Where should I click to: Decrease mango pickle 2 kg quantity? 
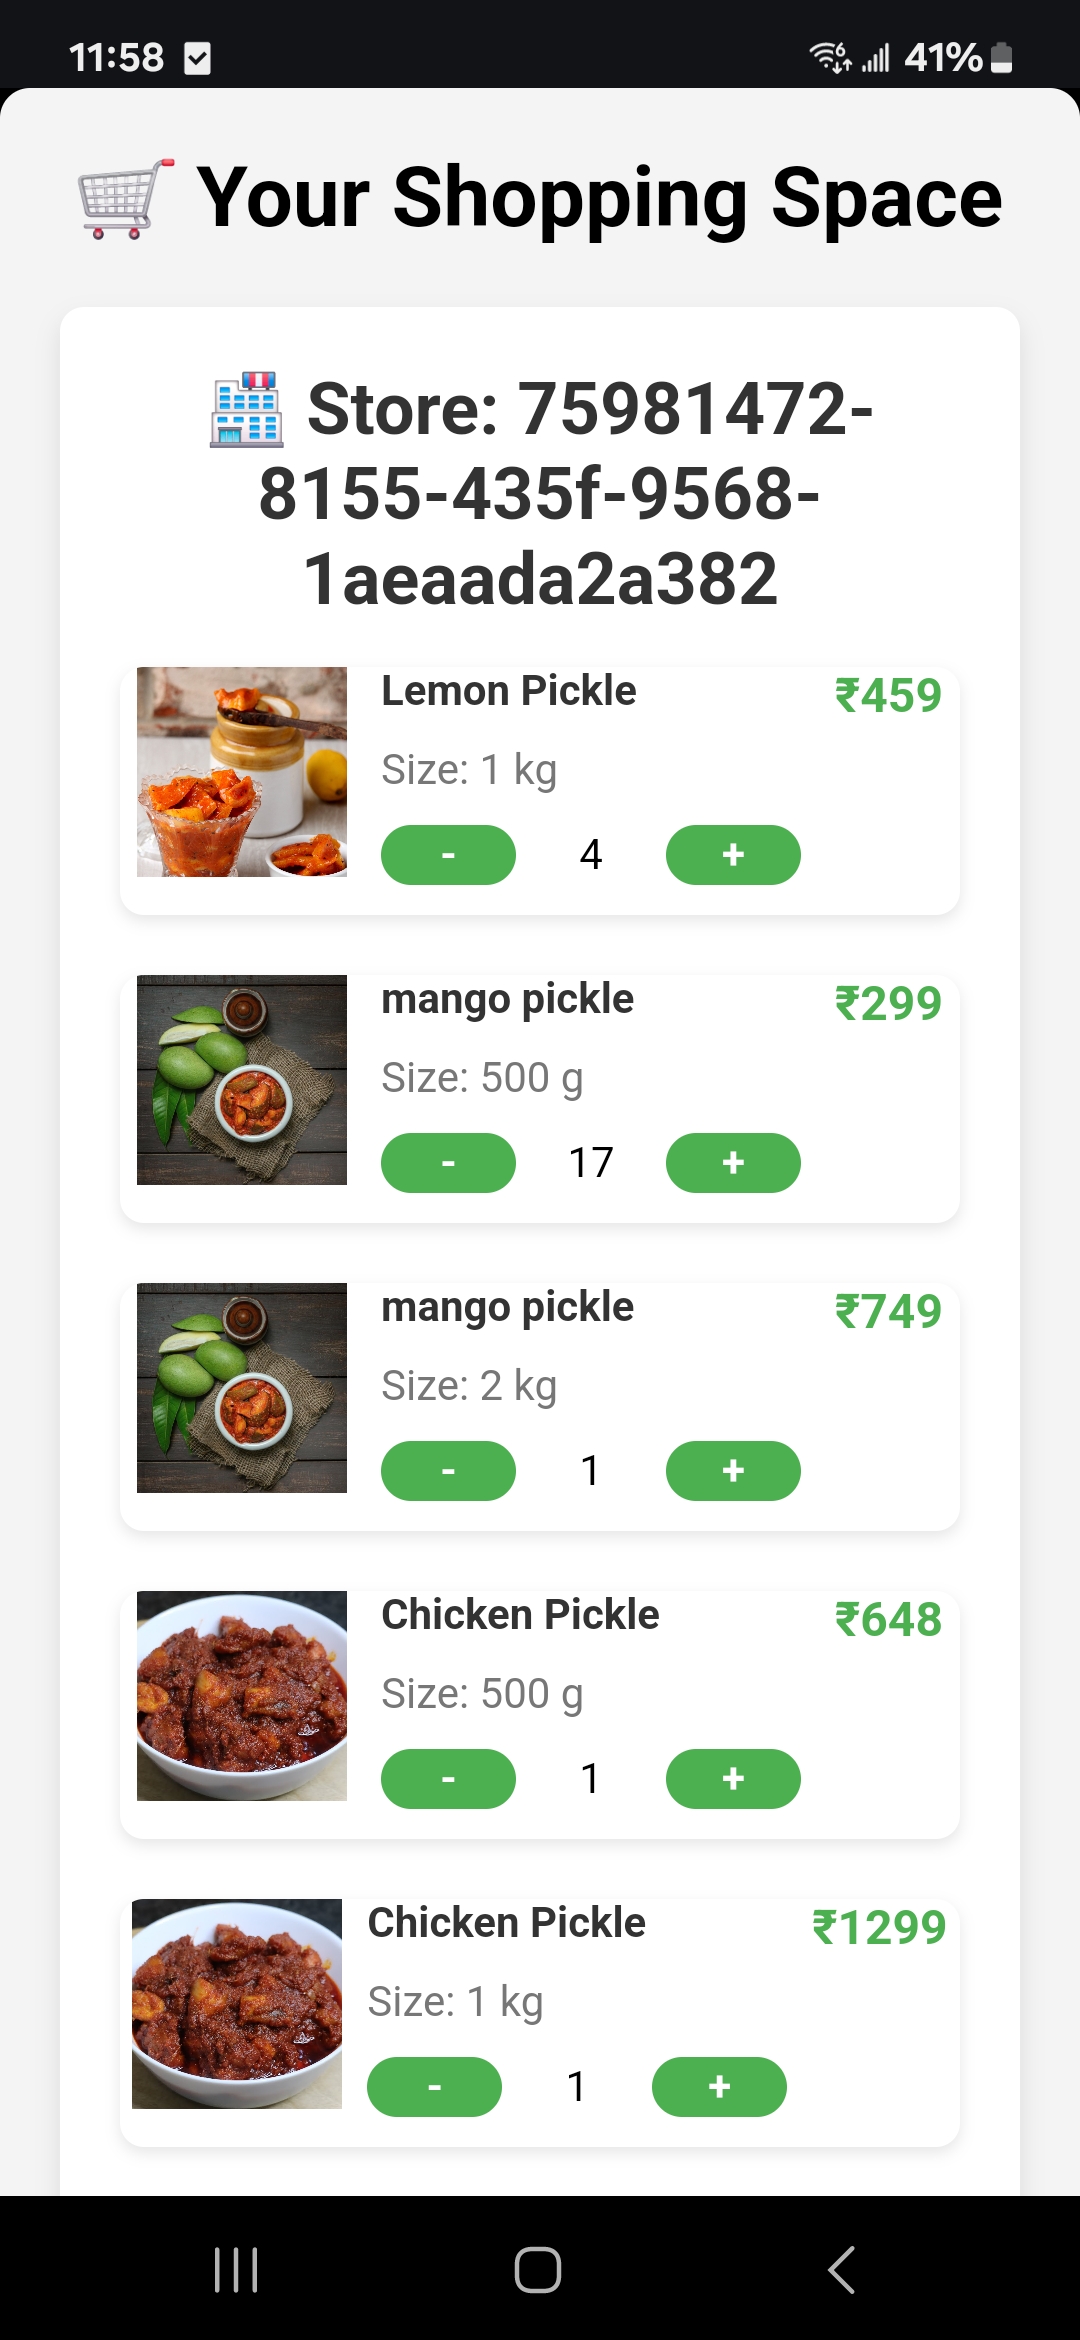(448, 1471)
